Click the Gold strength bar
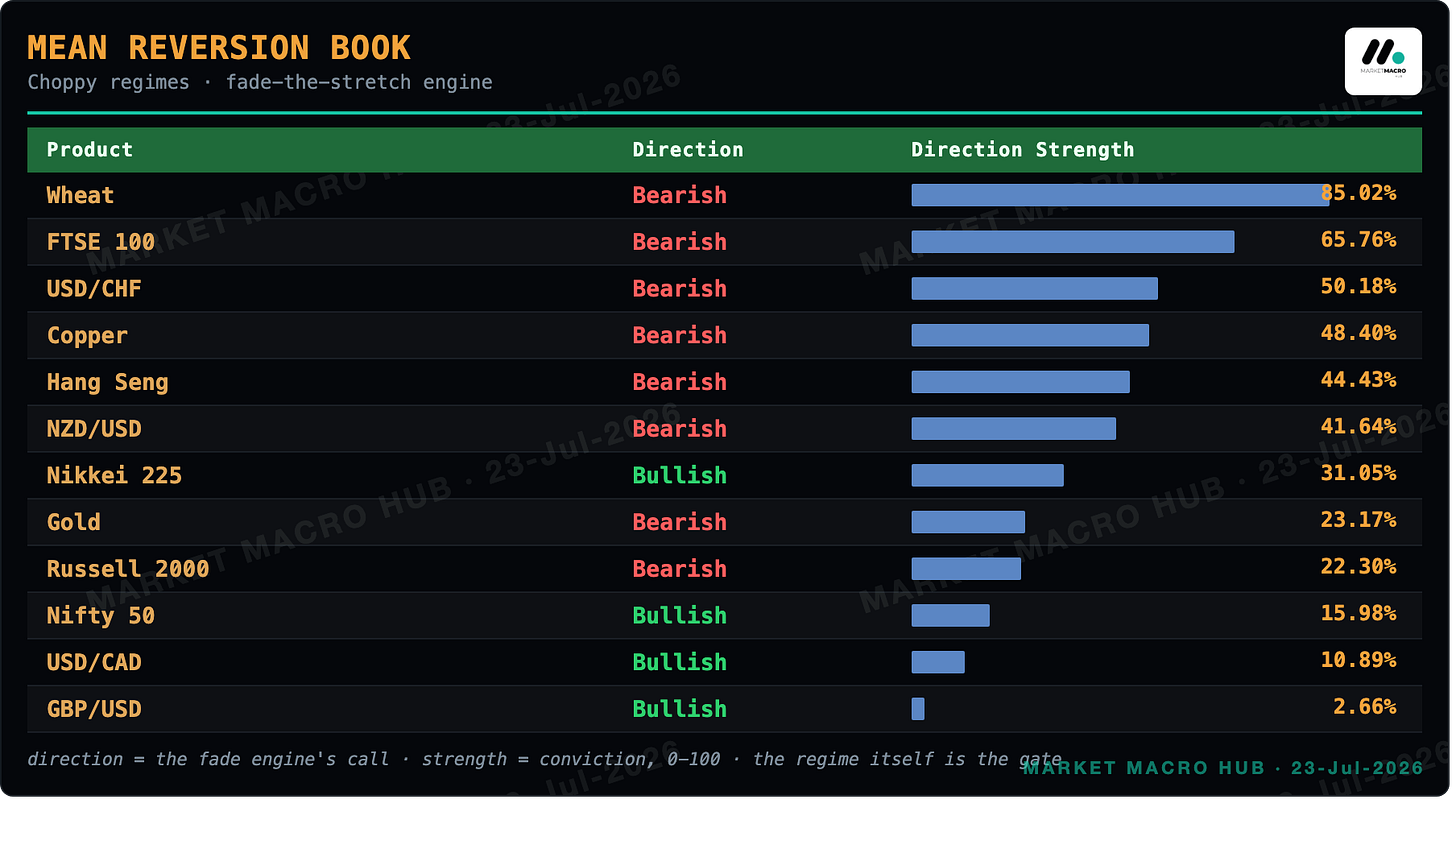 pyautogui.click(x=968, y=522)
